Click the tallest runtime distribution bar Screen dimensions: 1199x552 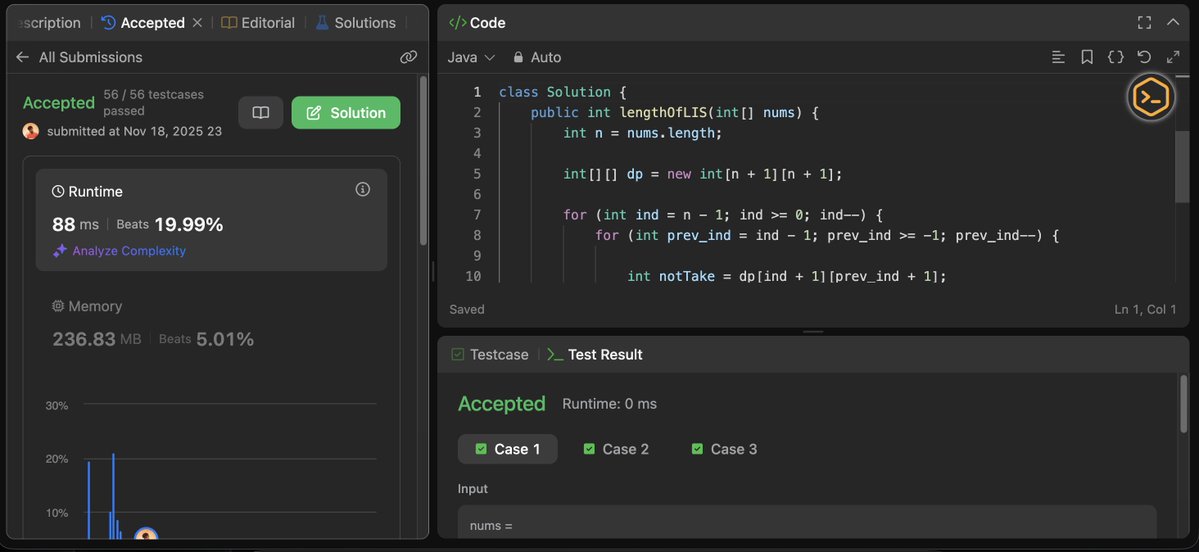coord(113,496)
